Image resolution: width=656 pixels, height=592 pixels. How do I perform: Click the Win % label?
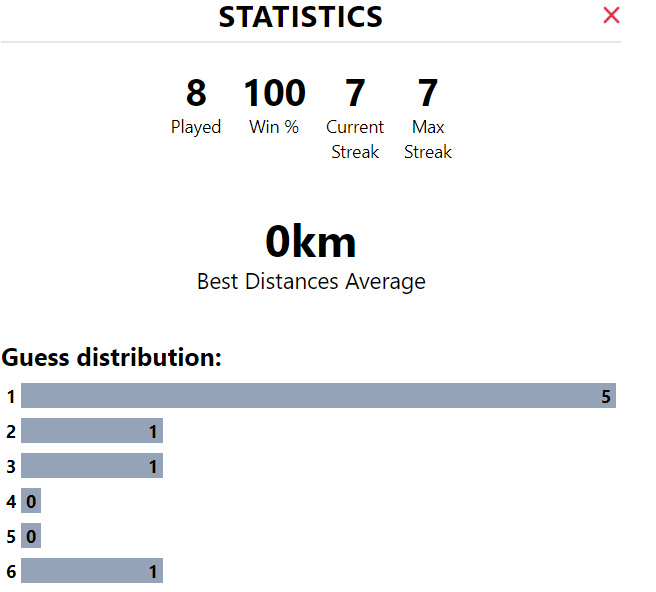pyautogui.click(x=274, y=127)
